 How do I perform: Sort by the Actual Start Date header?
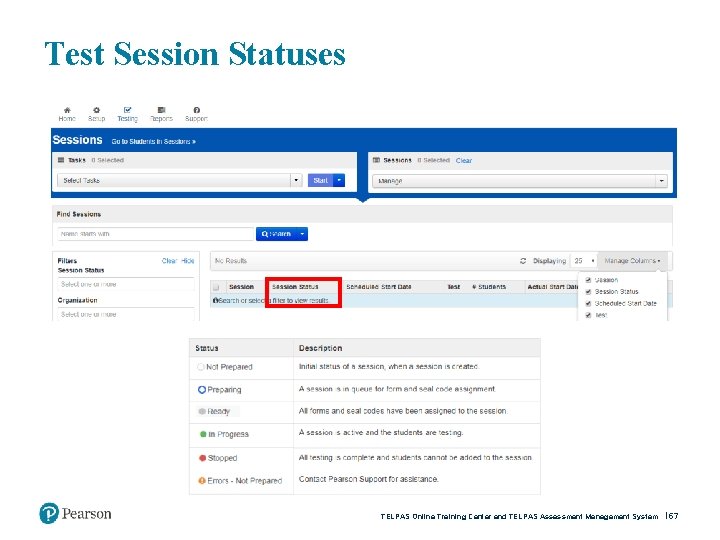tap(553, 287)
